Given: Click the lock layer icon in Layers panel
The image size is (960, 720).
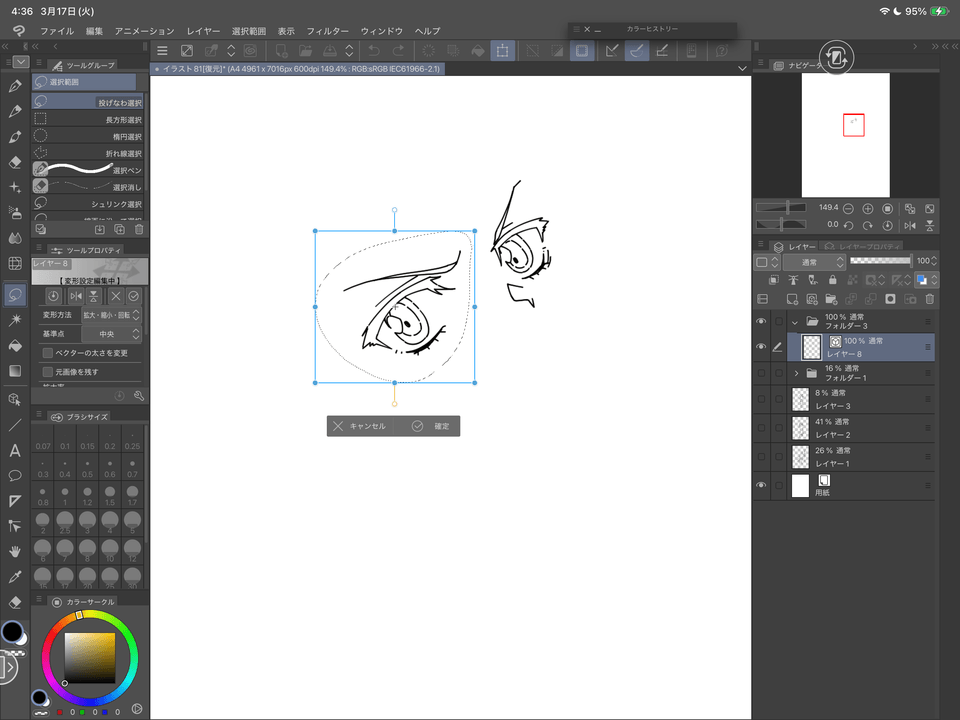Looking at the screenshot, I should coord(833,280).
